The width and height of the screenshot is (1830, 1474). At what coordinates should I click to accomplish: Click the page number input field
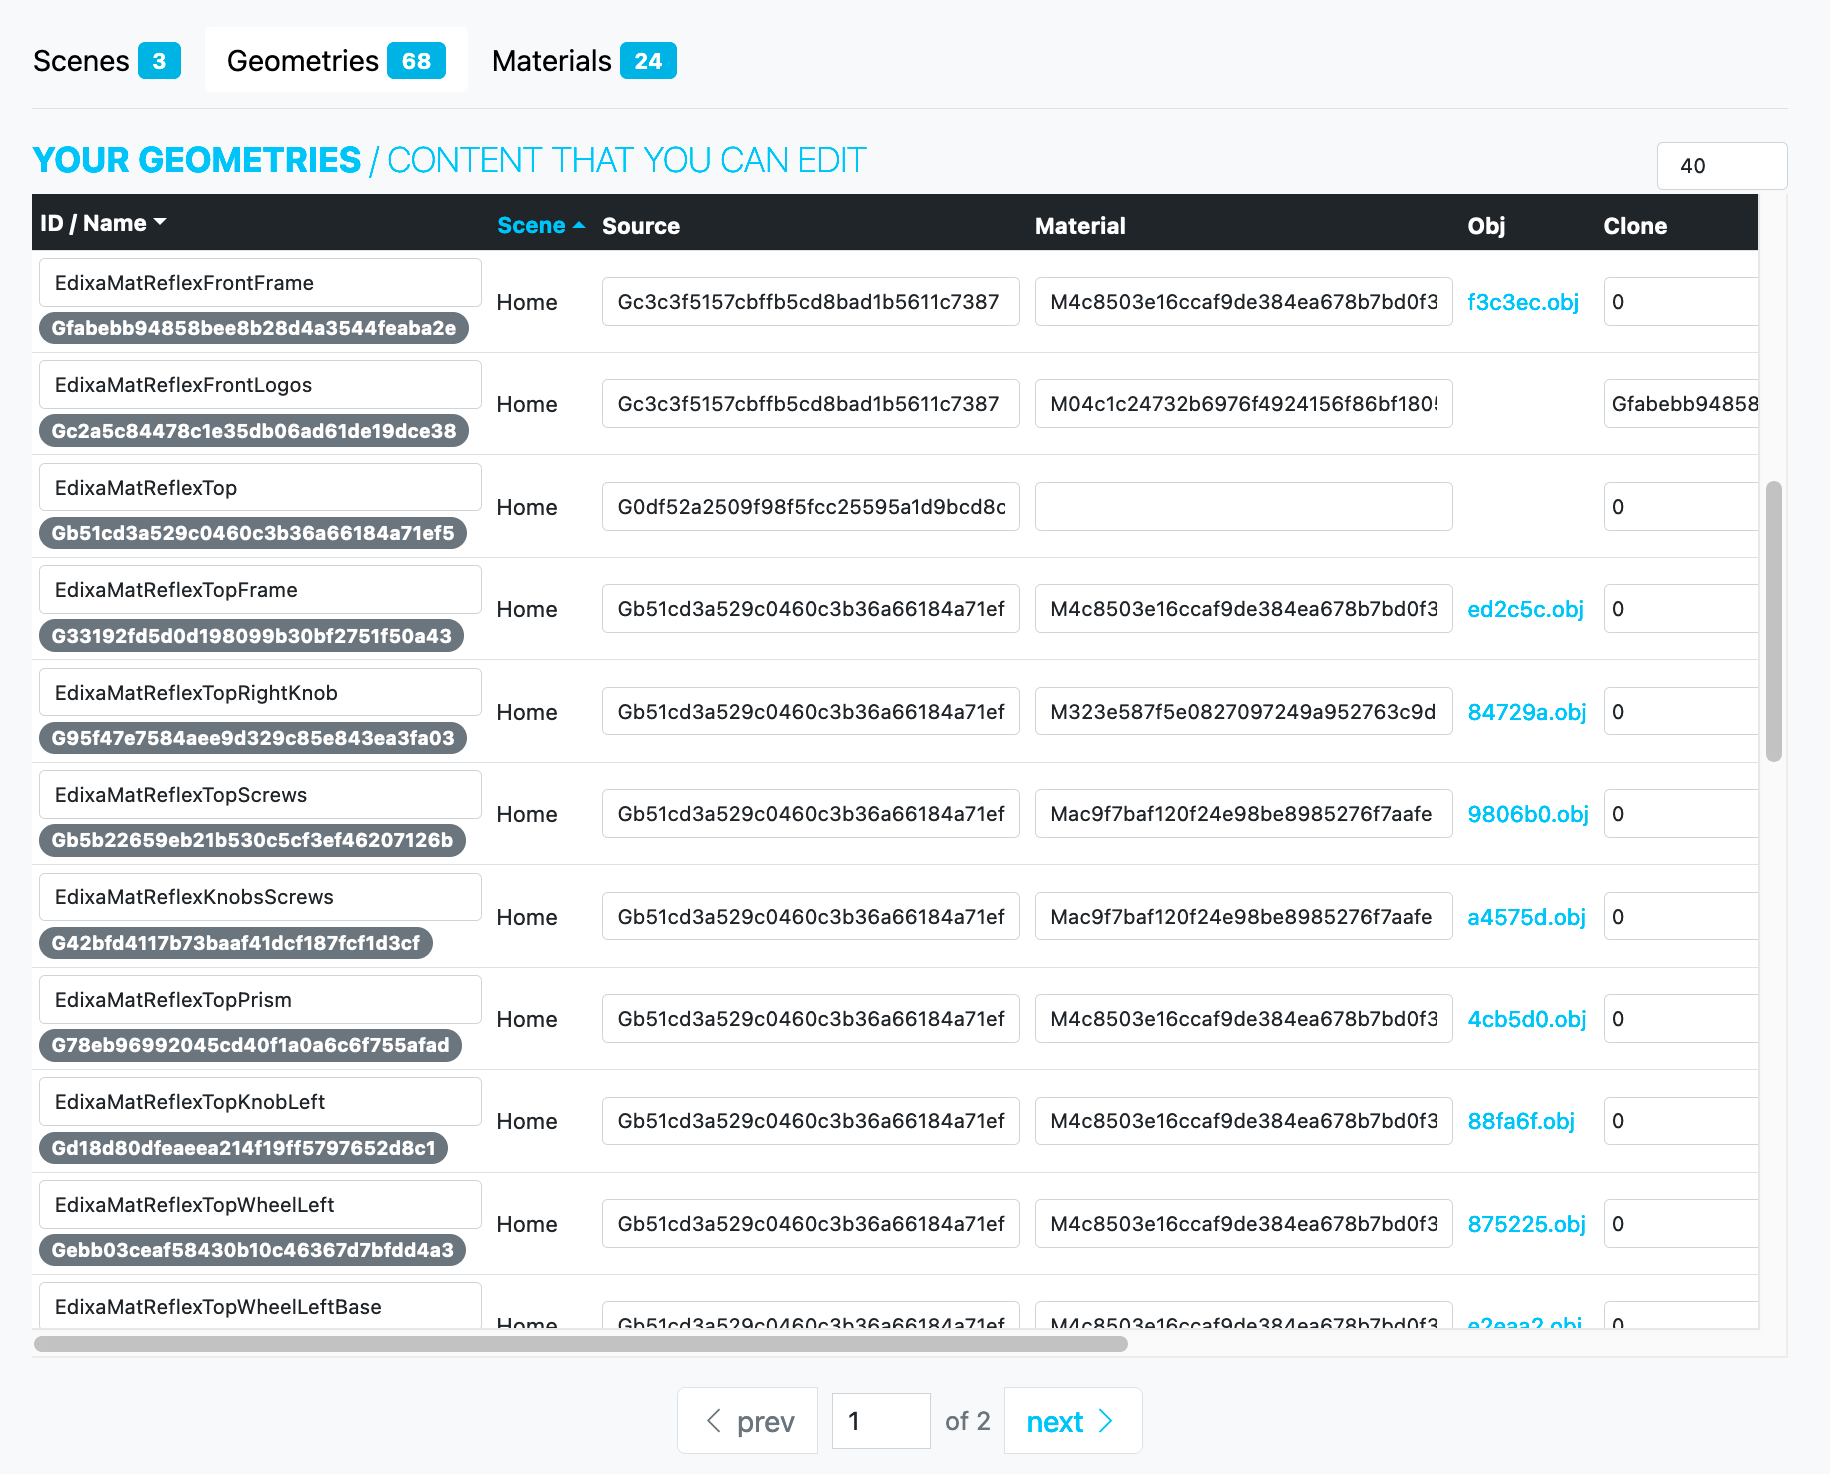click(x=880, y=1421)
